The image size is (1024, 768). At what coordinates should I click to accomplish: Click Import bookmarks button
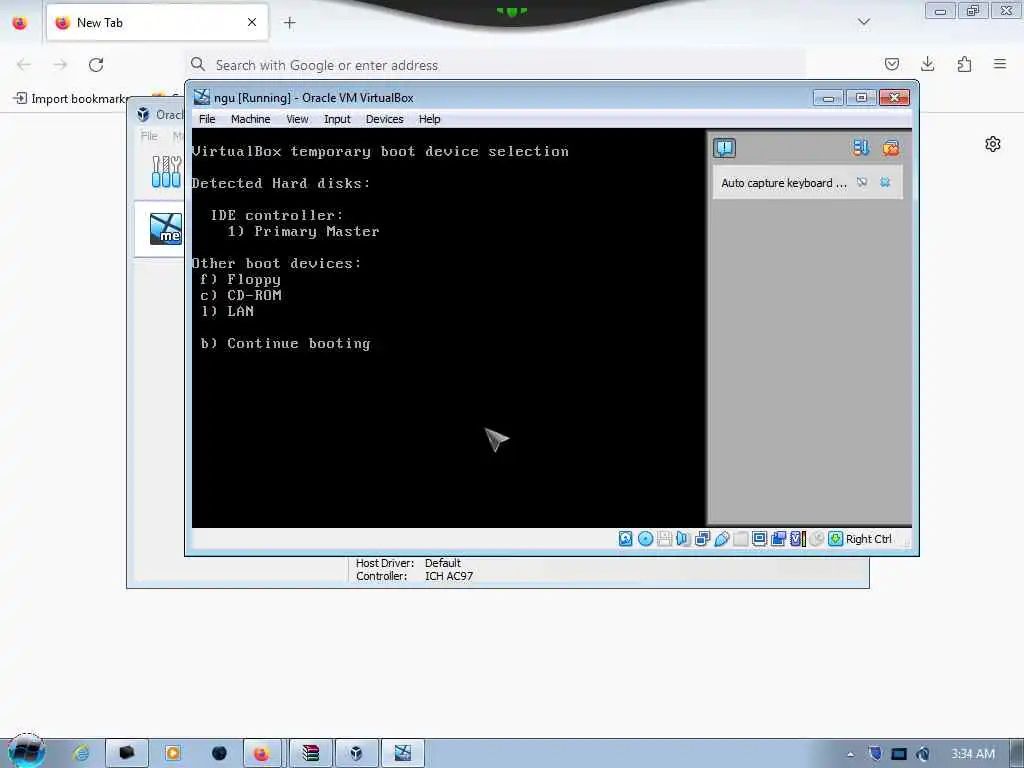click(70, 99)
